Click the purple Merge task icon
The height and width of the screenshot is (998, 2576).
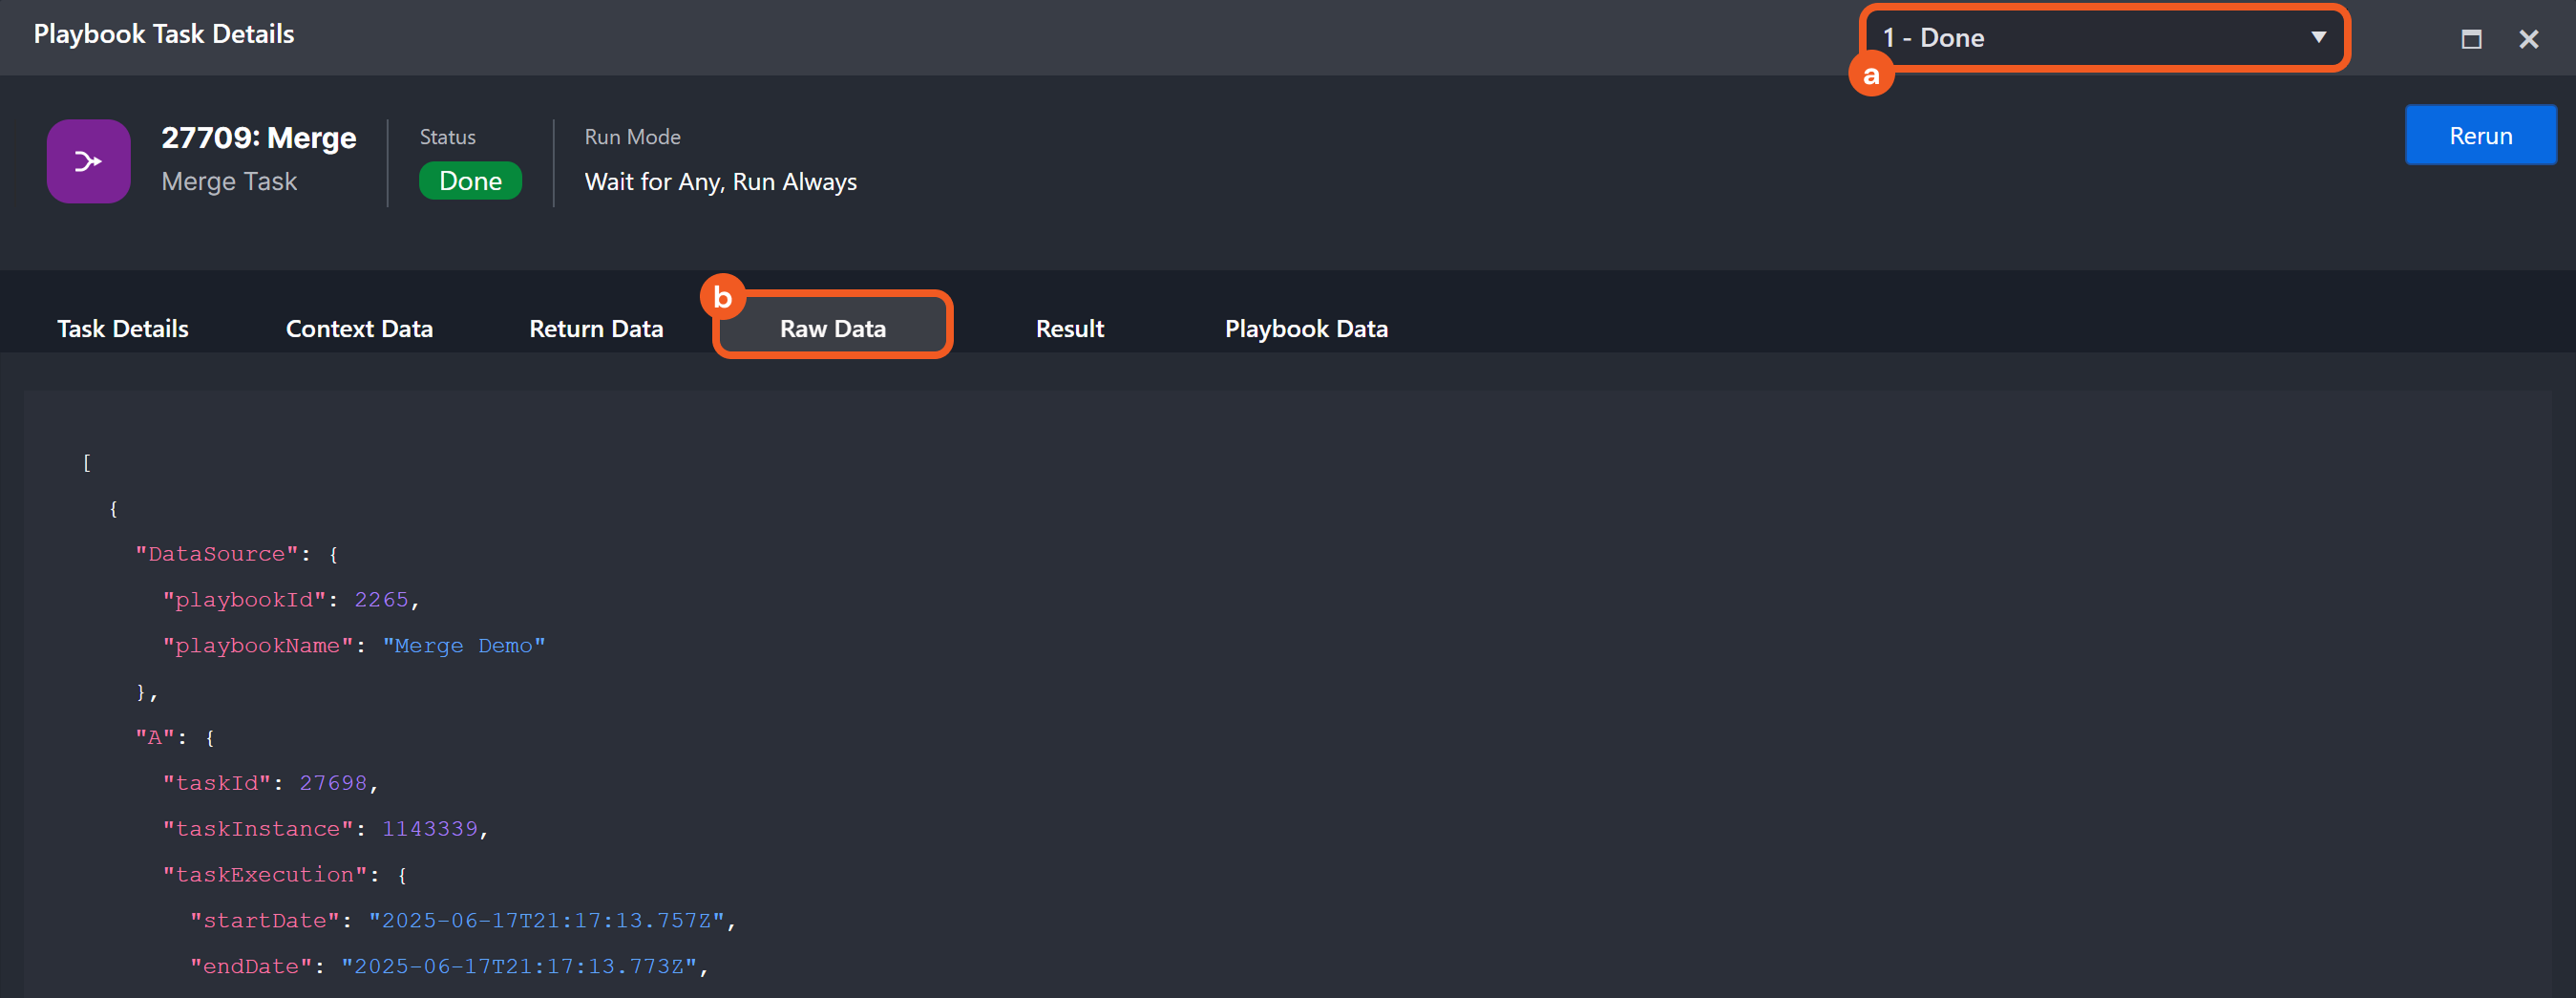tap(88, 161)
